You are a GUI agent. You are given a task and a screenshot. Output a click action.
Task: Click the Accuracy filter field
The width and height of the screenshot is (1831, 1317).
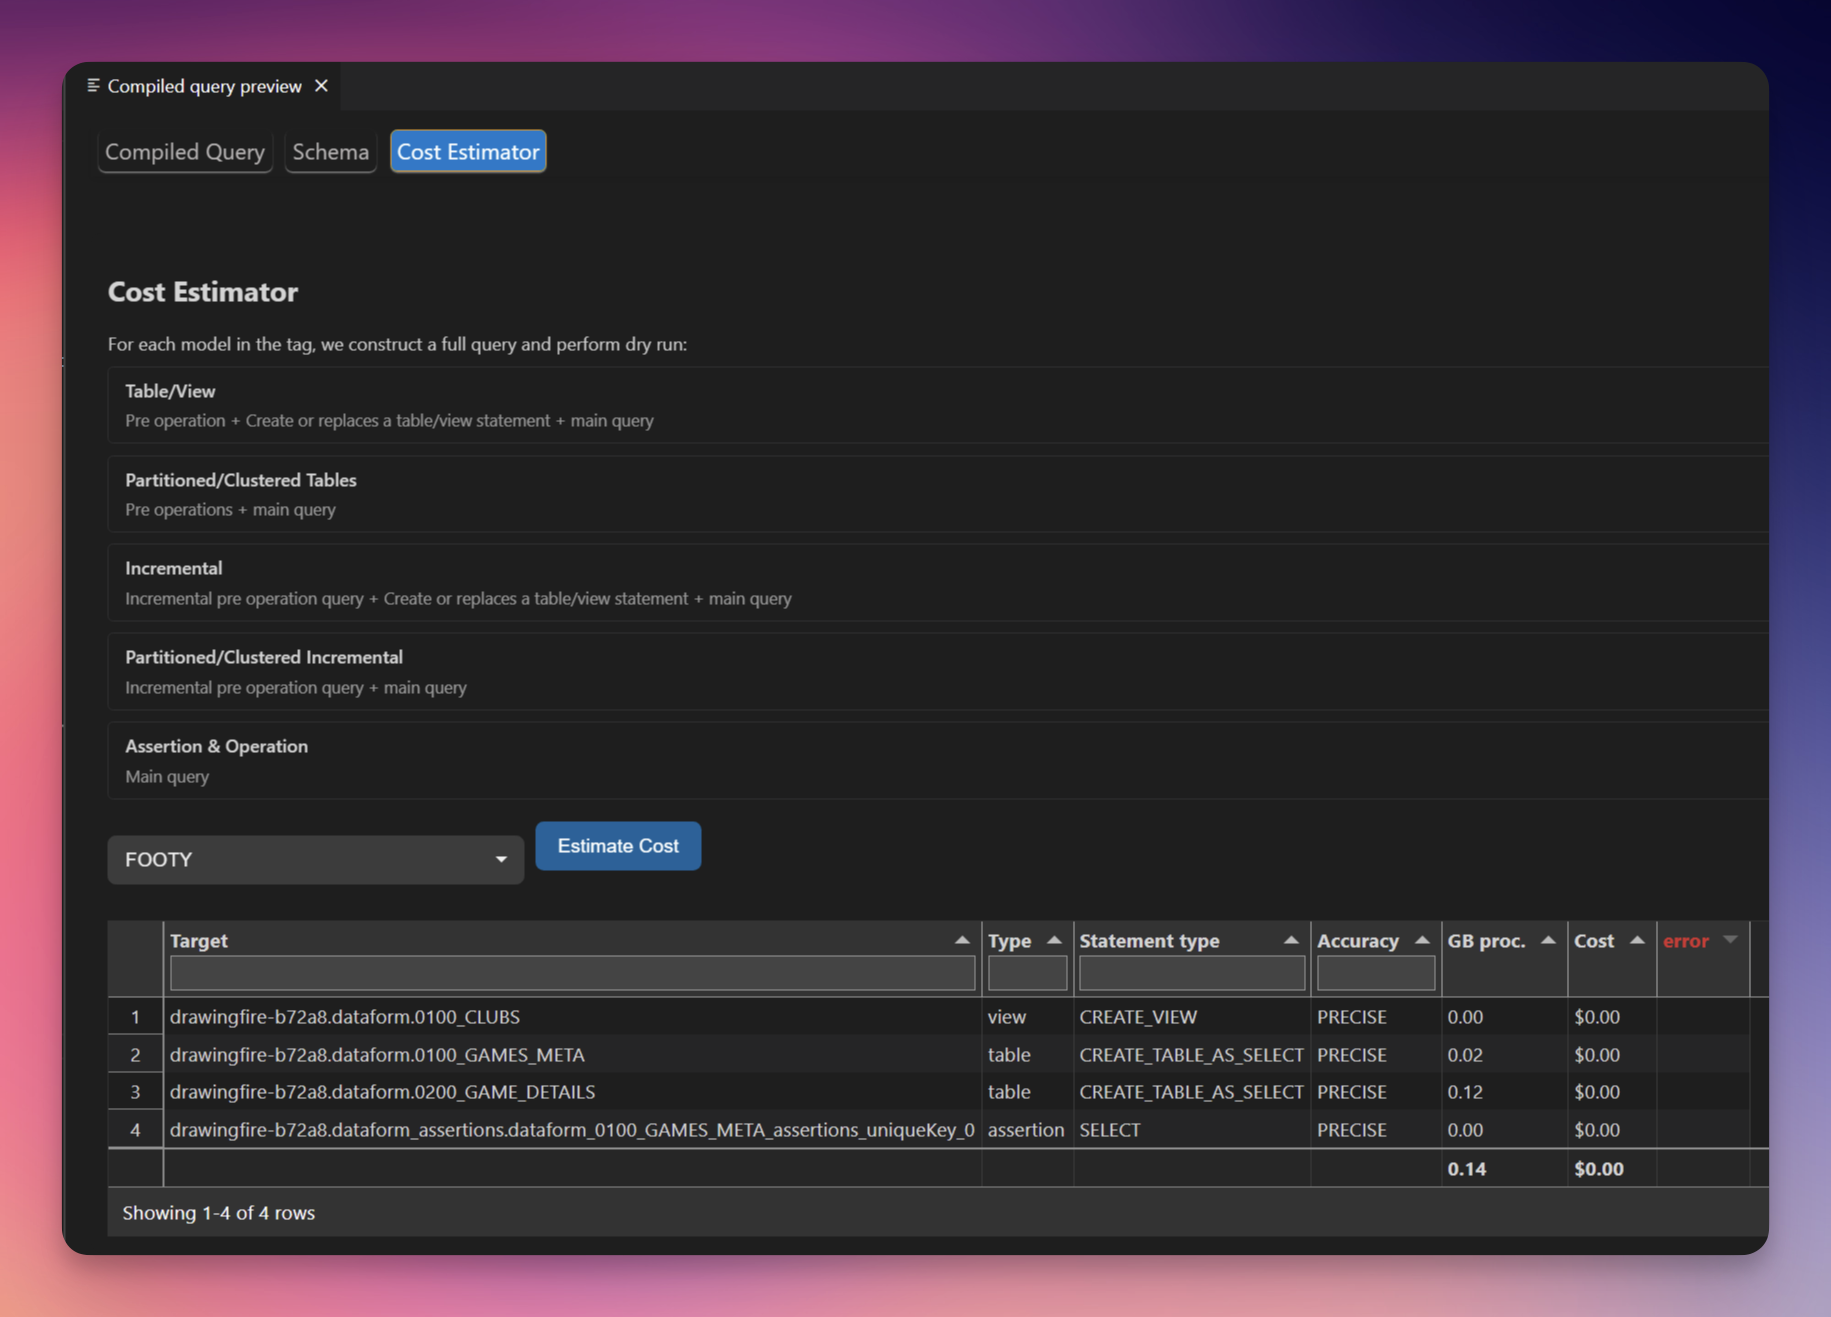point(1375,972)
